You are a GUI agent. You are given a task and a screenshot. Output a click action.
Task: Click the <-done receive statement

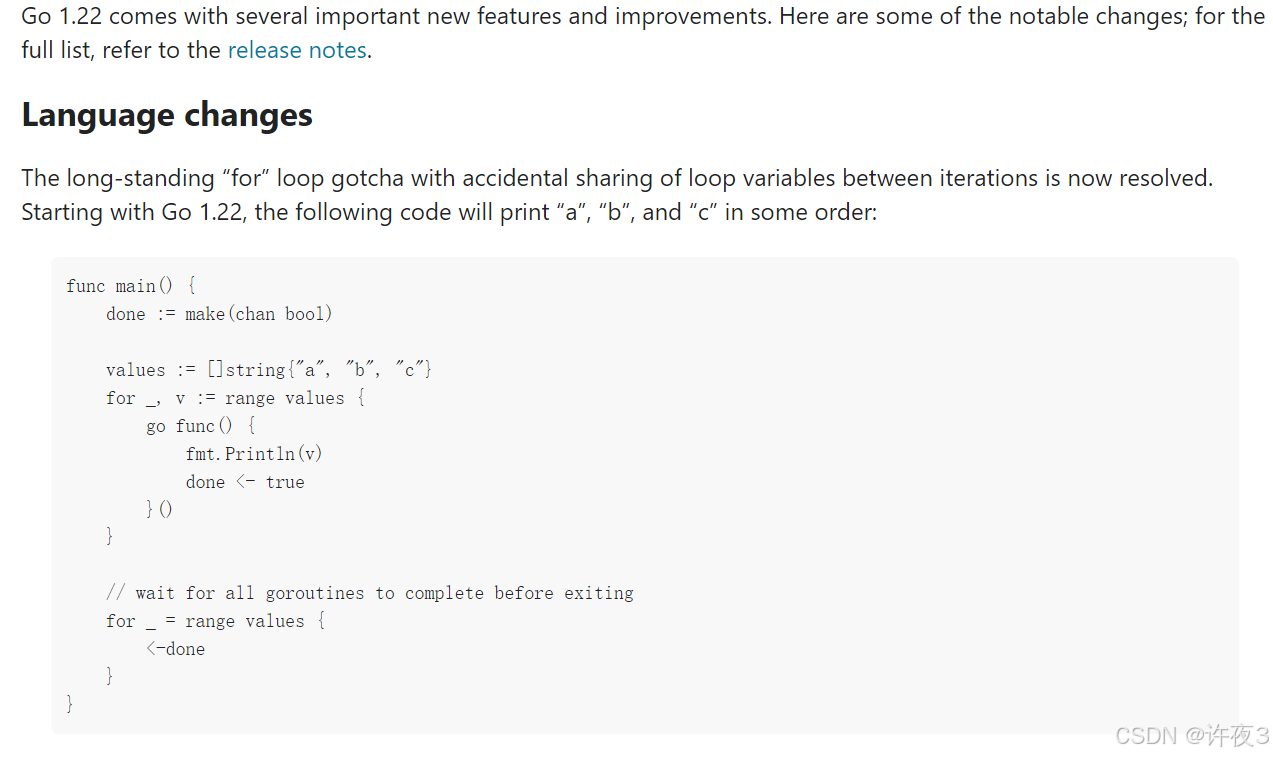click(175, 649)
